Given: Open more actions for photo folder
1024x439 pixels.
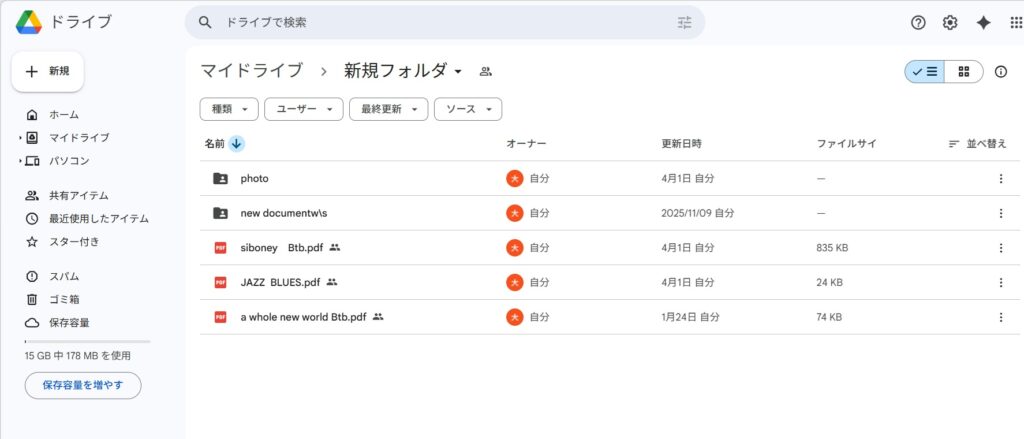Looking at the screenshot, I should point(1000,178).
